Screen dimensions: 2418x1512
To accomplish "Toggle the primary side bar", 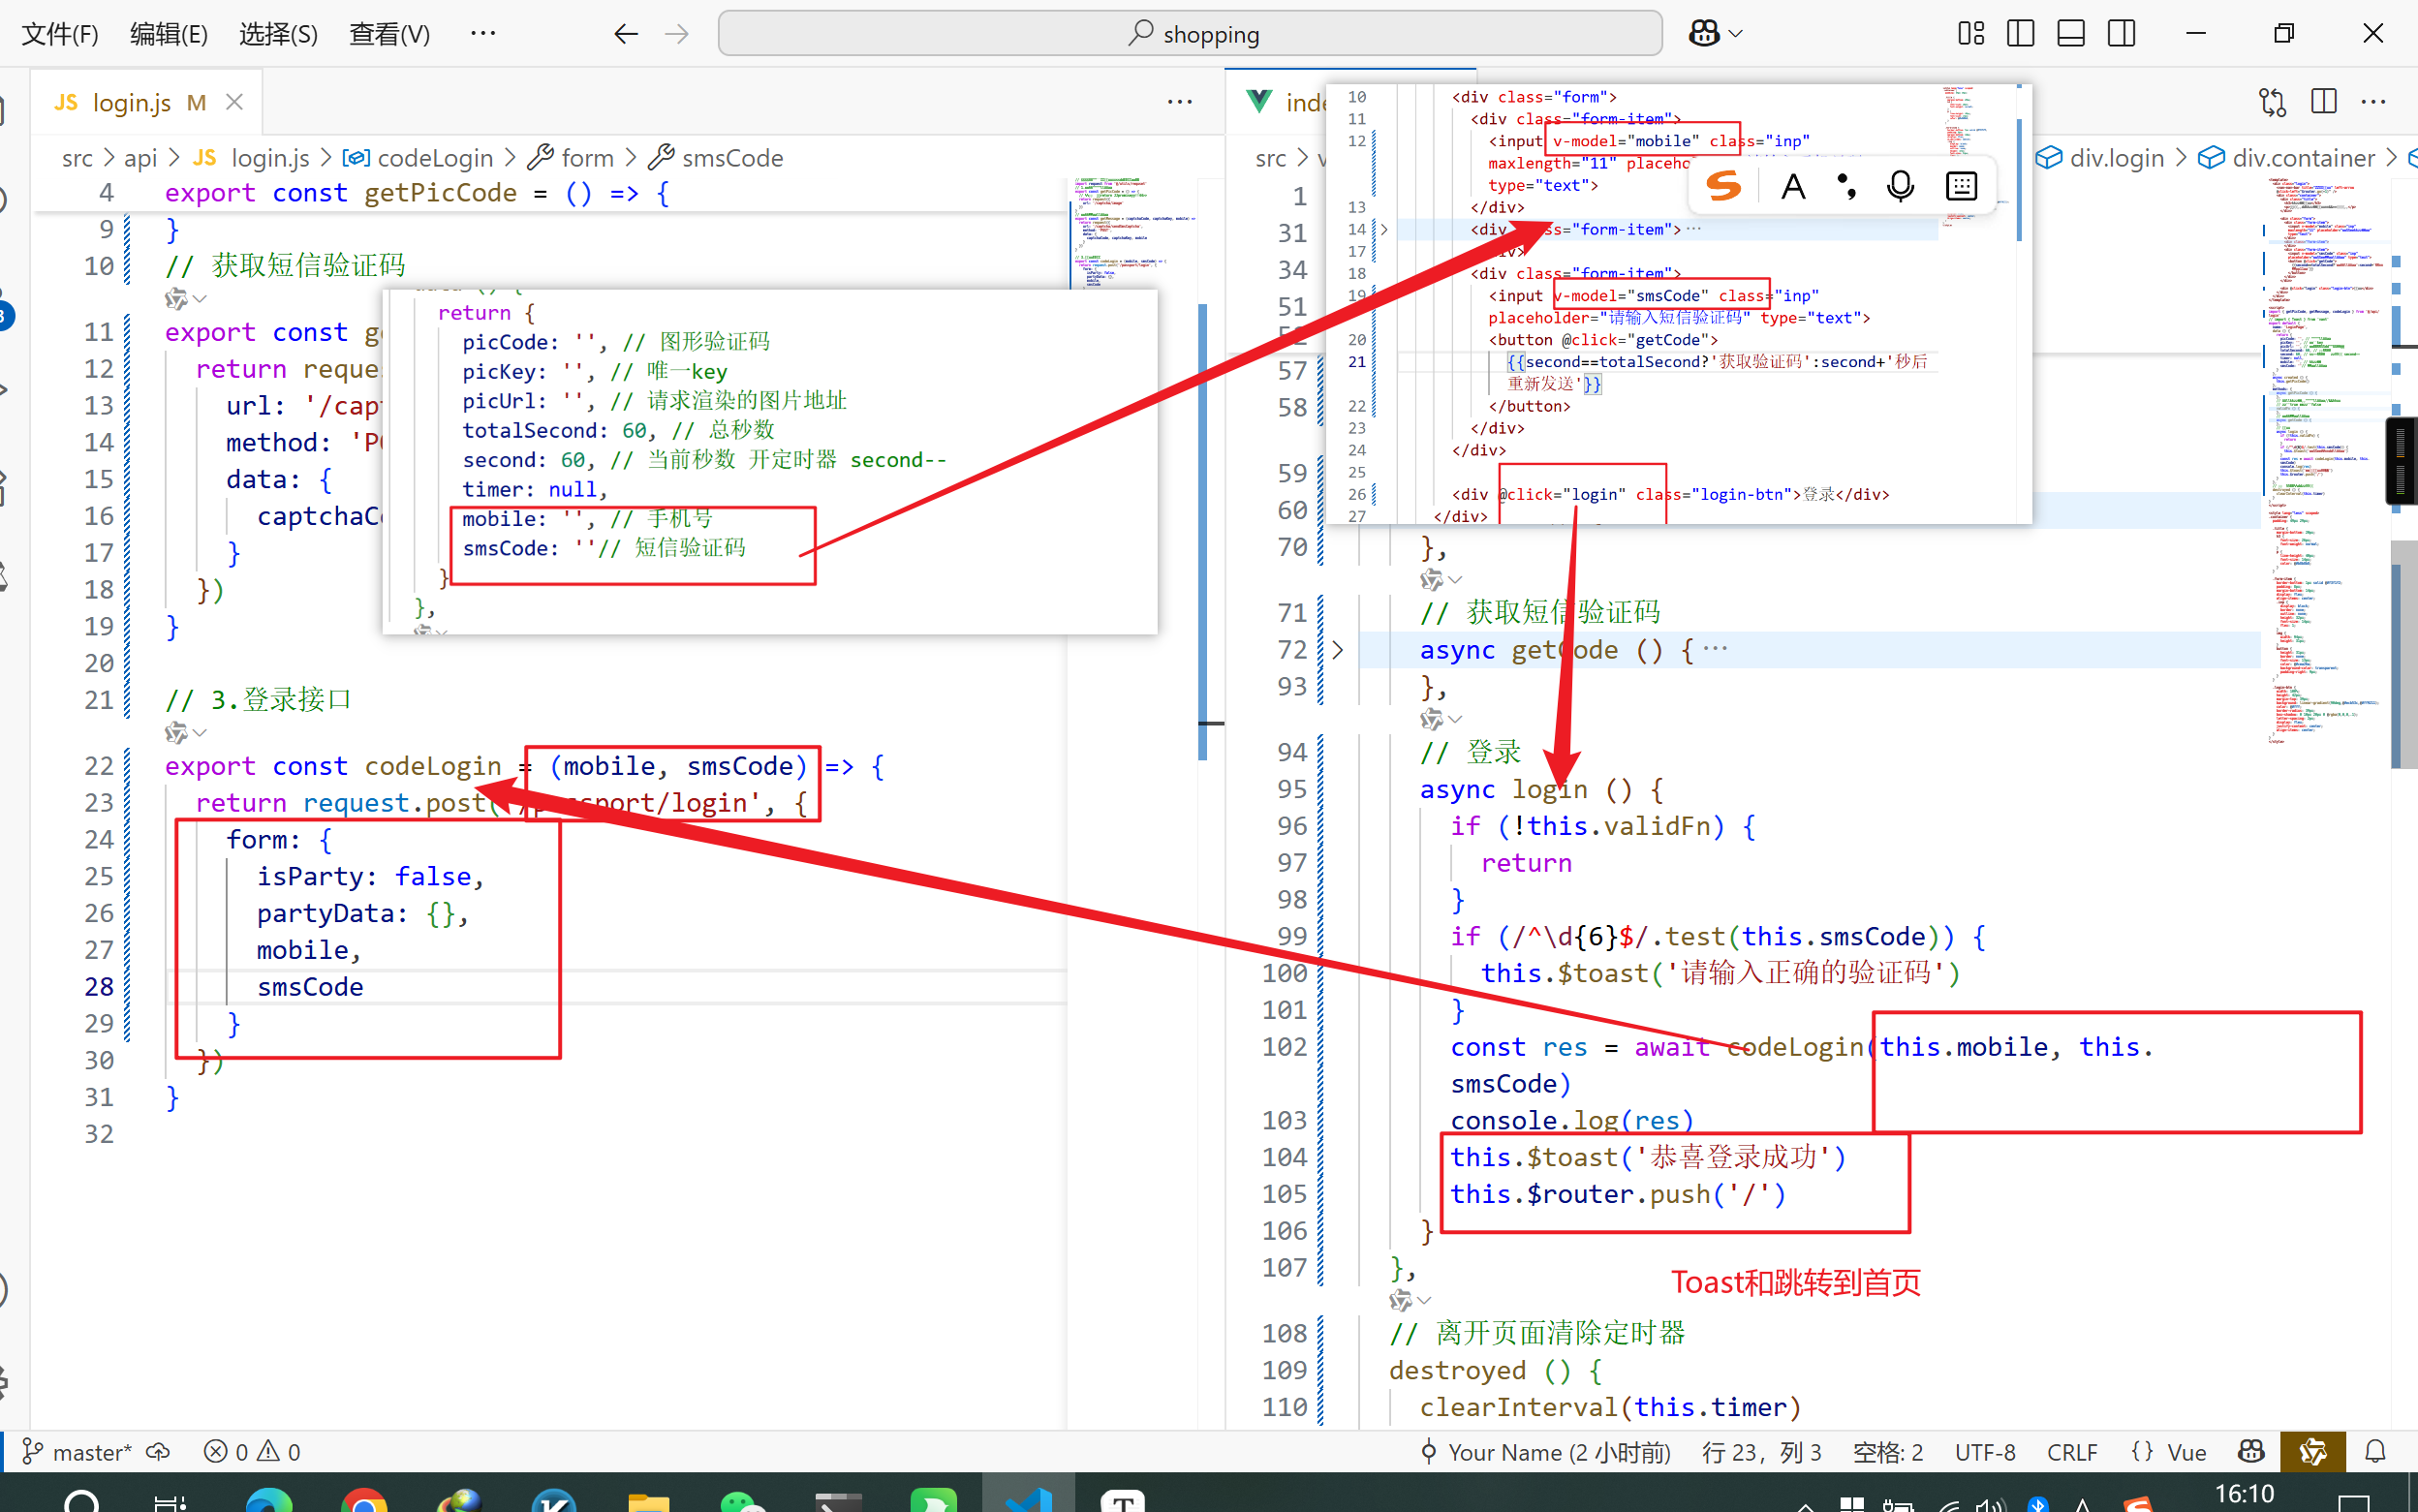I will pyautogui.click(x=2020, y=33).
